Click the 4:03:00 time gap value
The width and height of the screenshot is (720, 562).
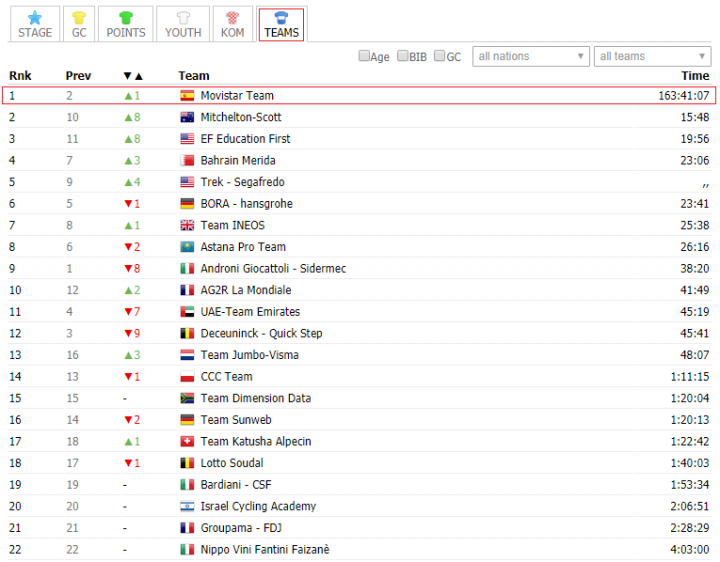pos(690,550)
